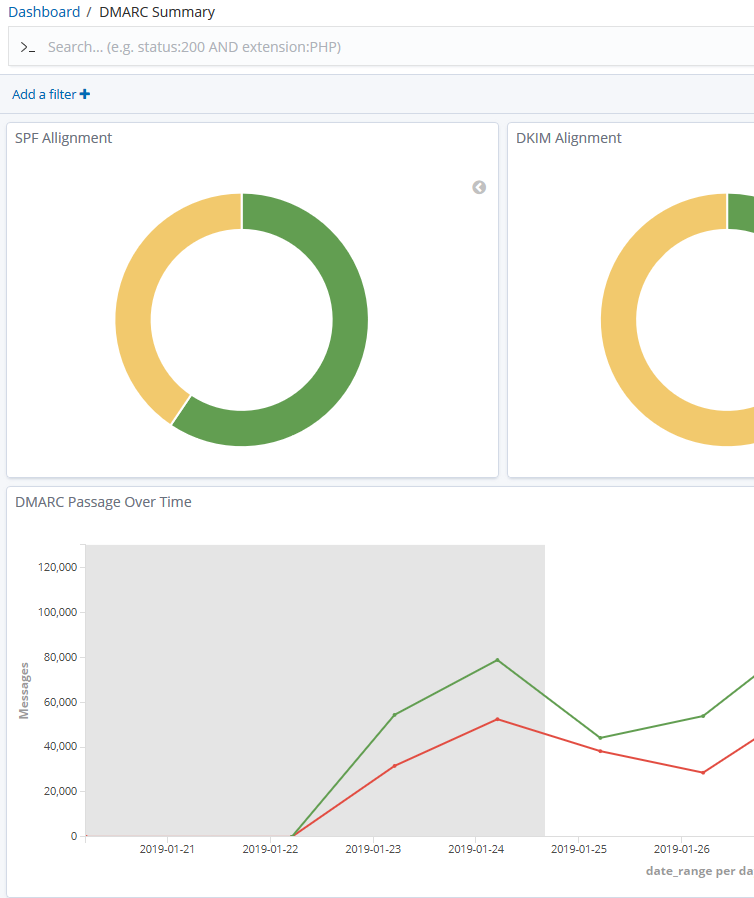Viewport: 754px width, 898px height.
Task: Focus the search query input field
Action: [390, 47]
